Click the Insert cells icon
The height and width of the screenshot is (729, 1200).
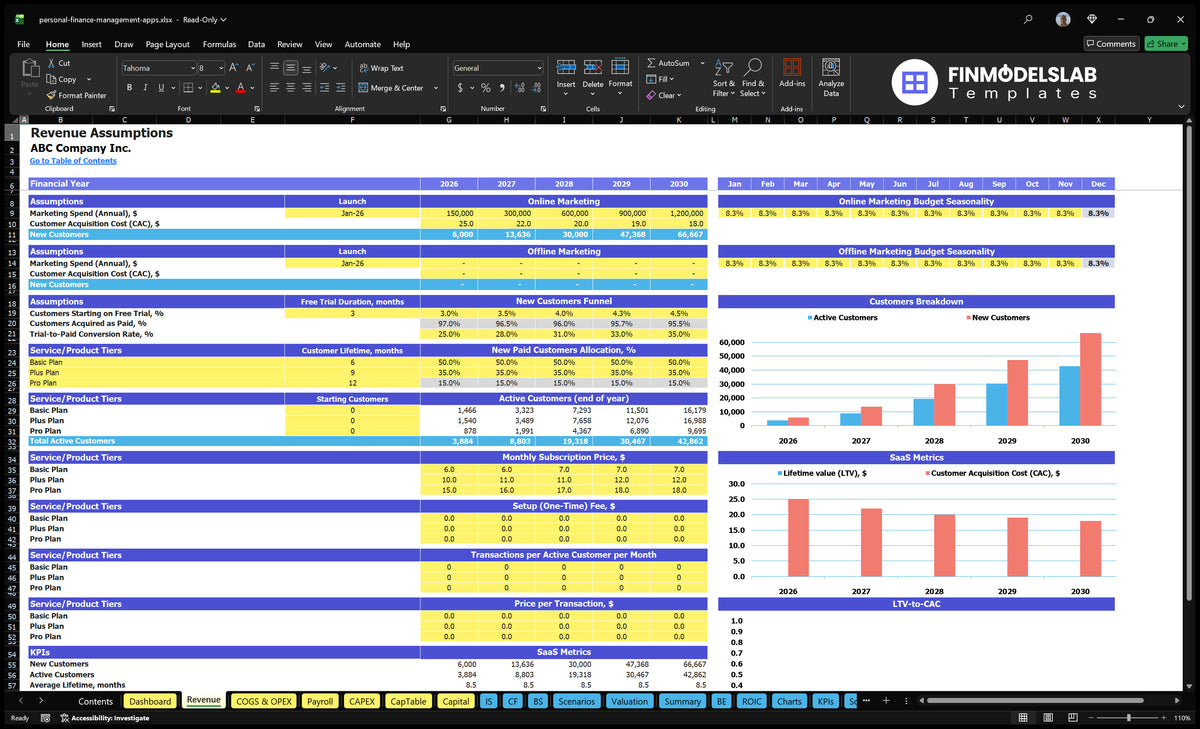tap(566, 67)
